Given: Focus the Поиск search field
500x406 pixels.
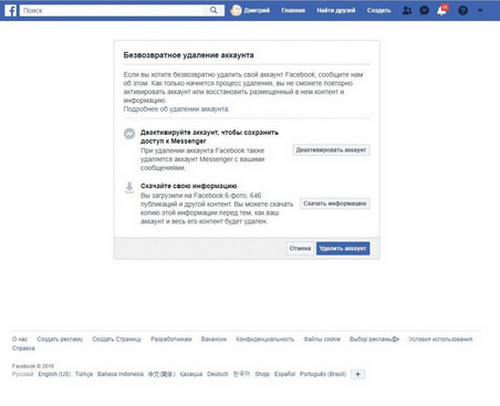Looking at the screenshot, I should tap(113, 11).
